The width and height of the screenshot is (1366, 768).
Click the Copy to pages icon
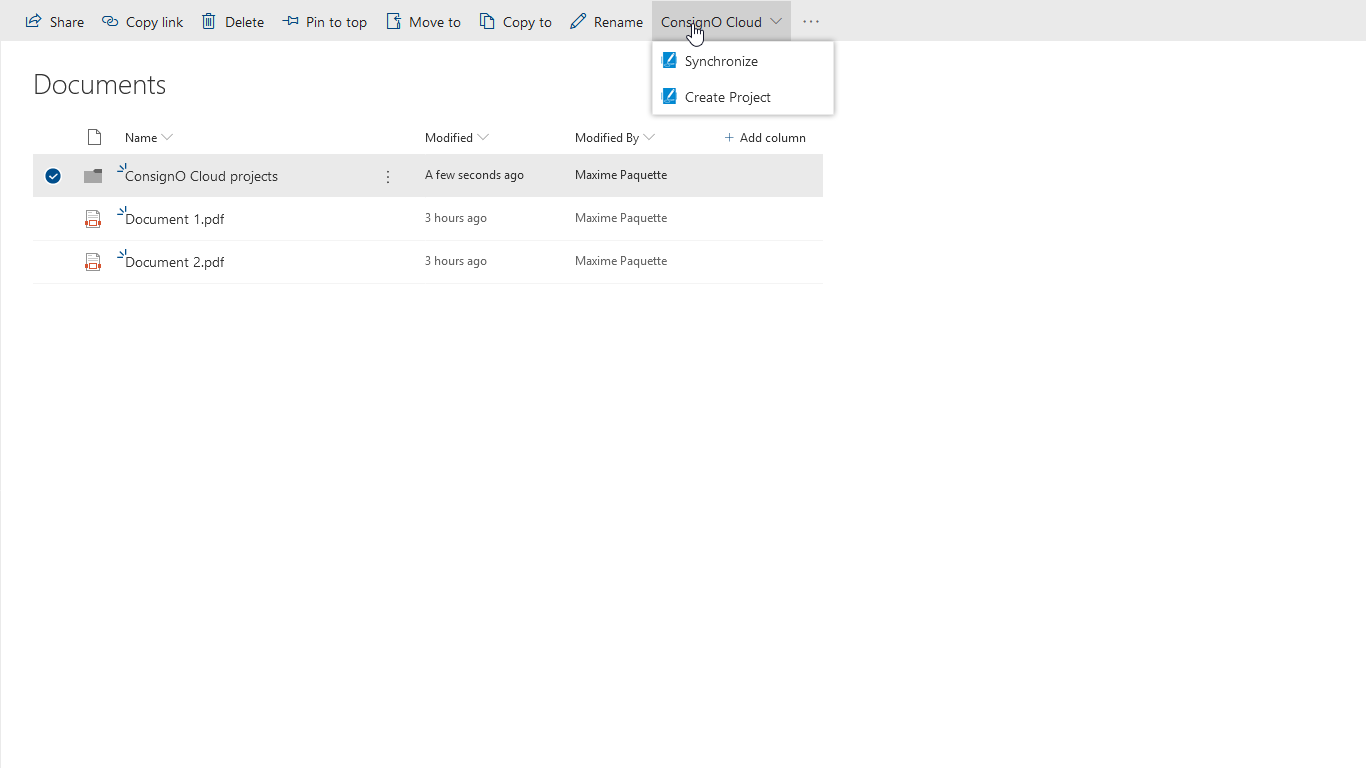(487, 21)
